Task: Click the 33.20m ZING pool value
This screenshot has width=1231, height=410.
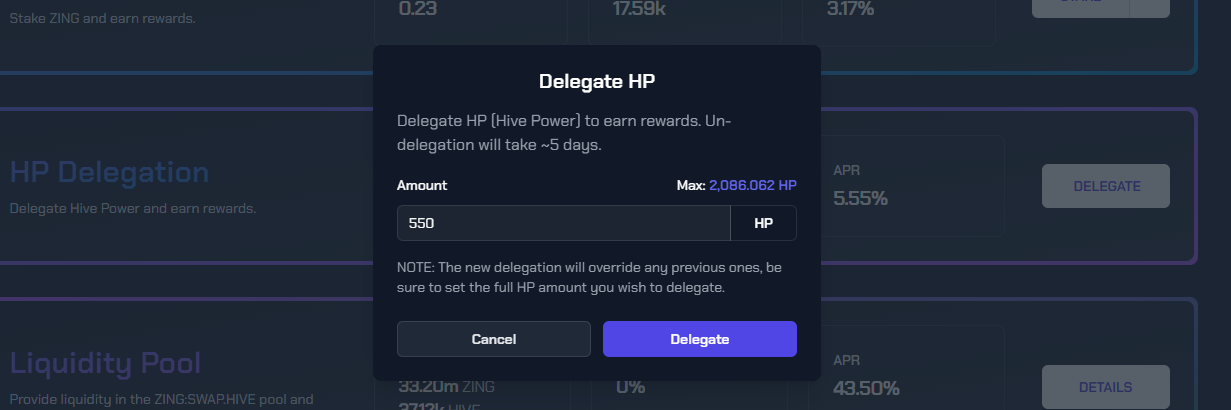Action: coord(446,386)
